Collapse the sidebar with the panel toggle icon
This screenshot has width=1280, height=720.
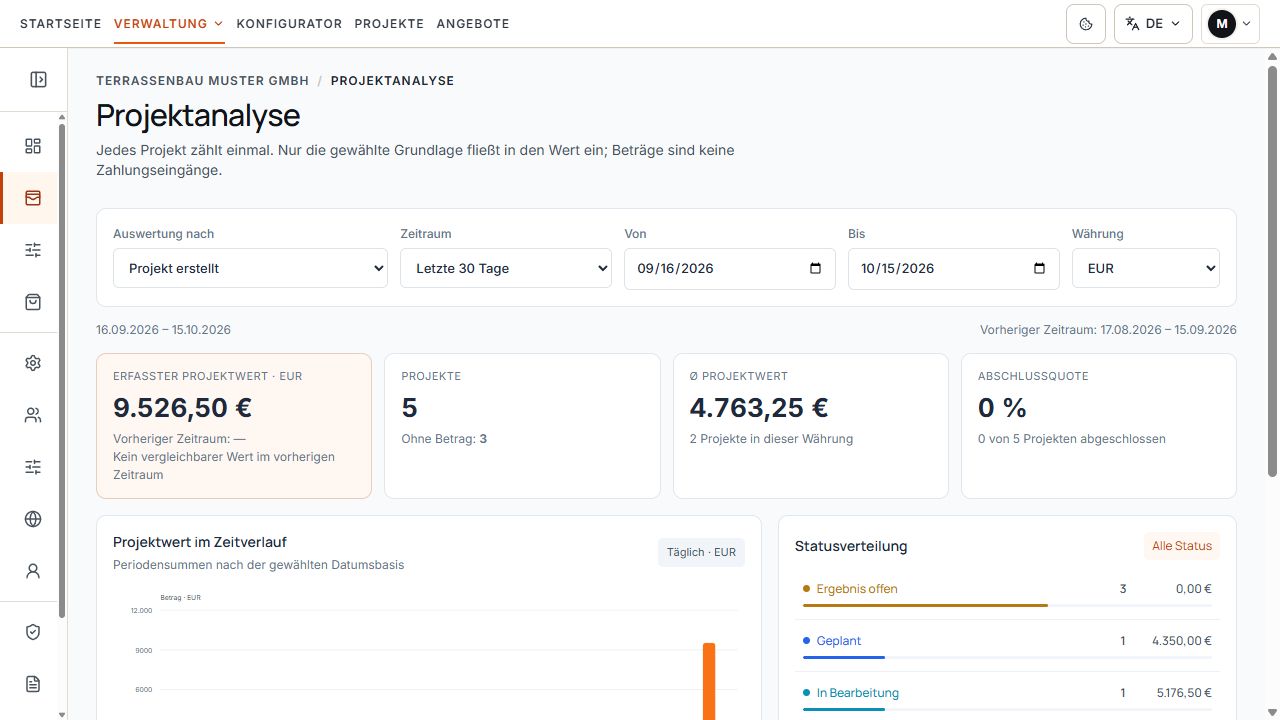coord(38,79)
